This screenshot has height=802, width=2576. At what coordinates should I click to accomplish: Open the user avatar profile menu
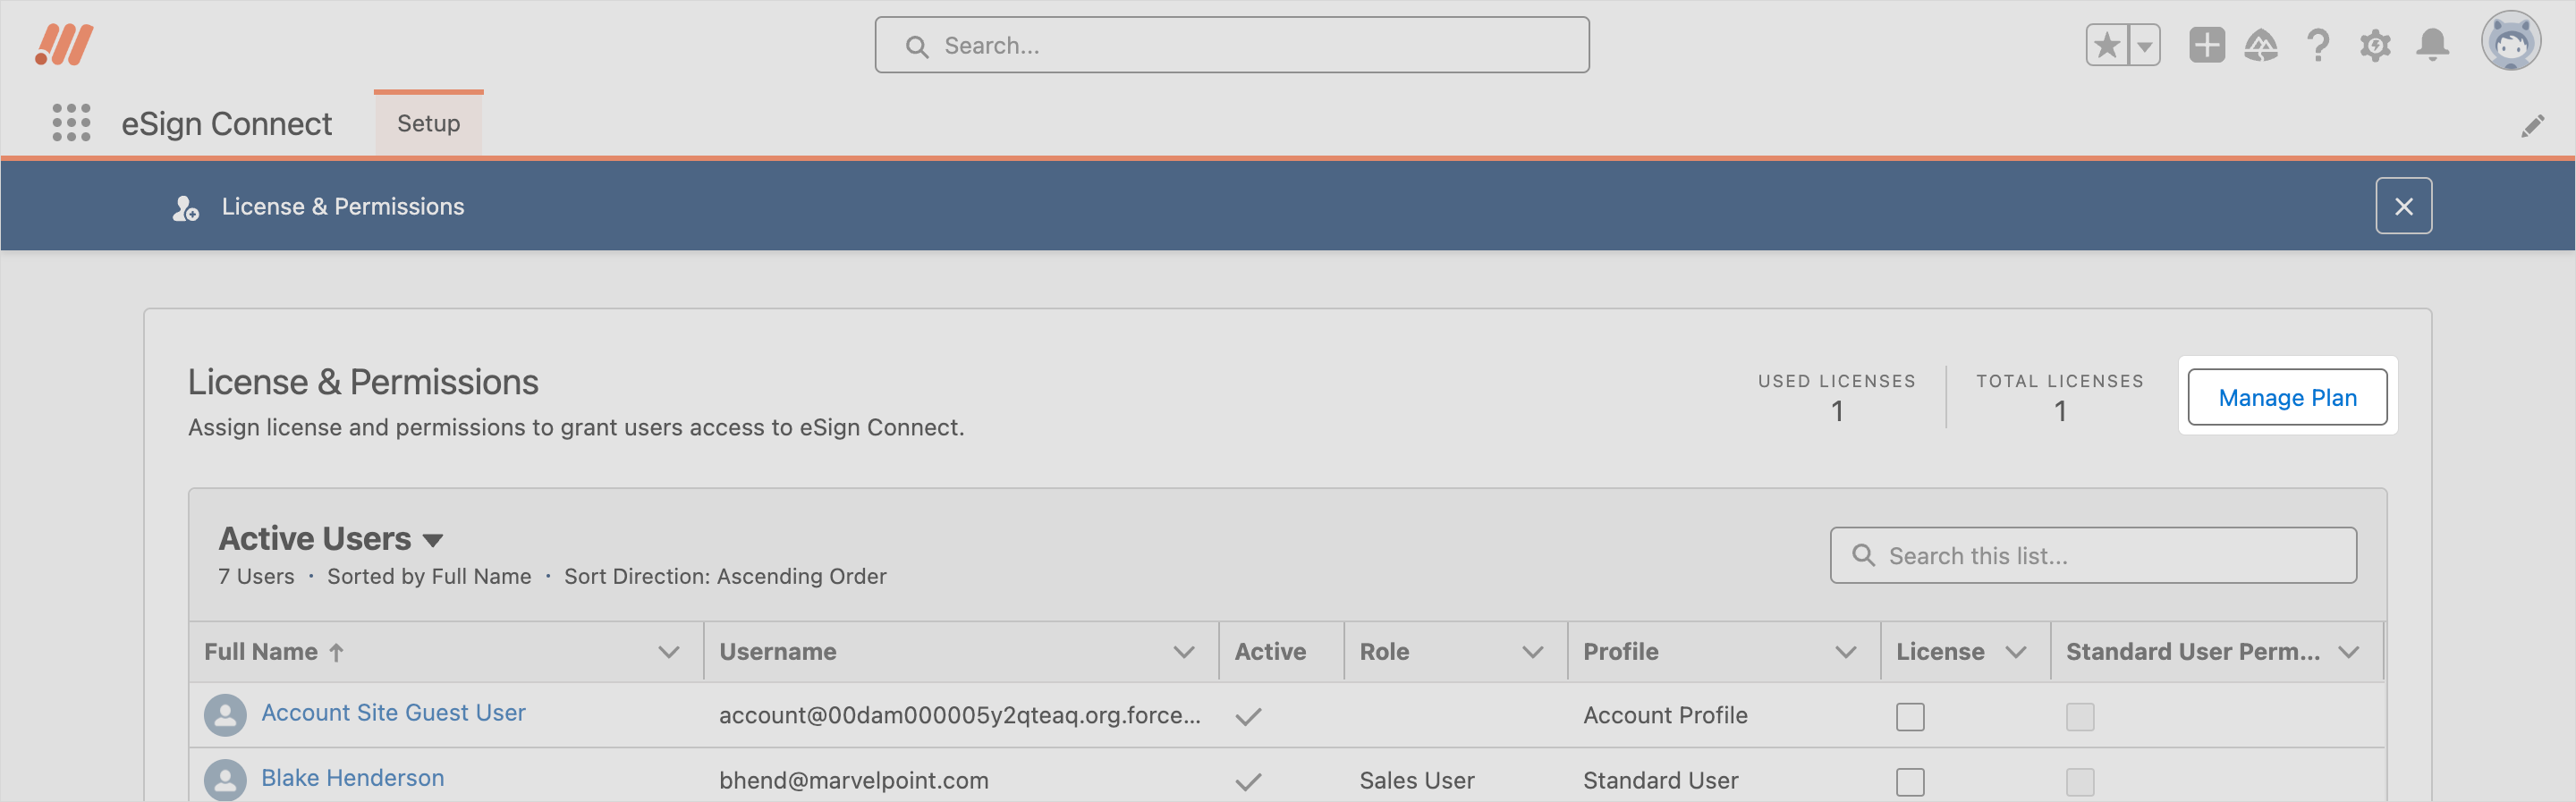[x=2510, y=42]
